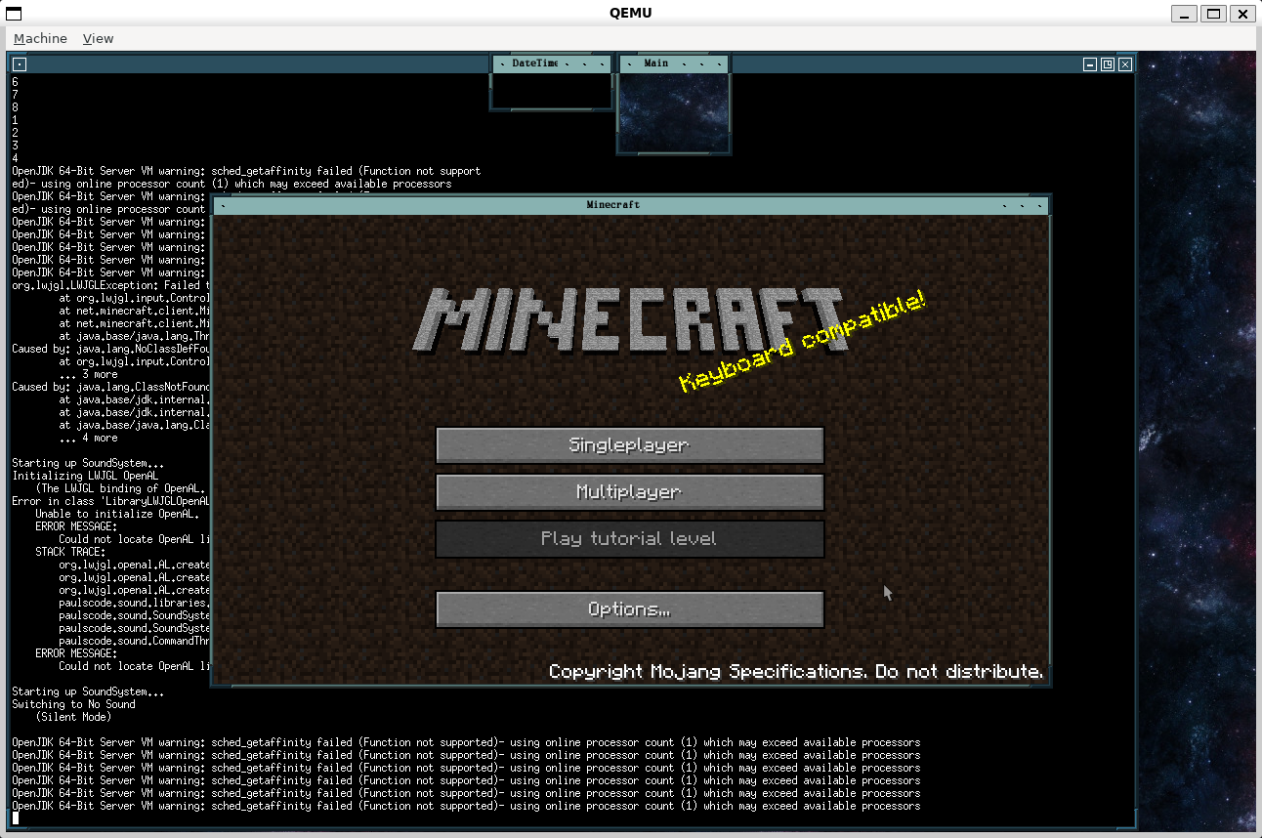Click the DateTime titlebar's middle dot icon
Image resolution: width=1262 pixels, height=838 pixels.
[x=584, y=63]
